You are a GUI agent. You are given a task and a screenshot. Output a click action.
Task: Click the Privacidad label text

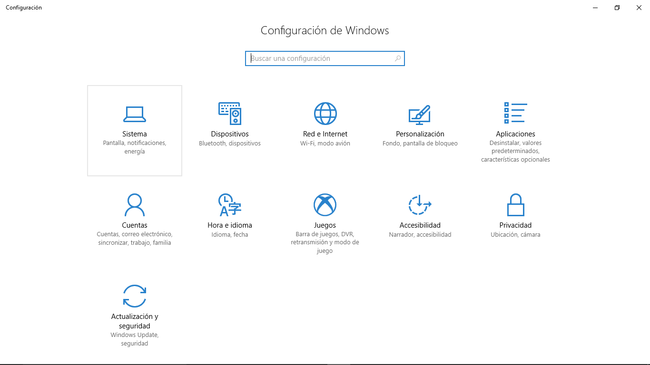click(x=515, y=225)
